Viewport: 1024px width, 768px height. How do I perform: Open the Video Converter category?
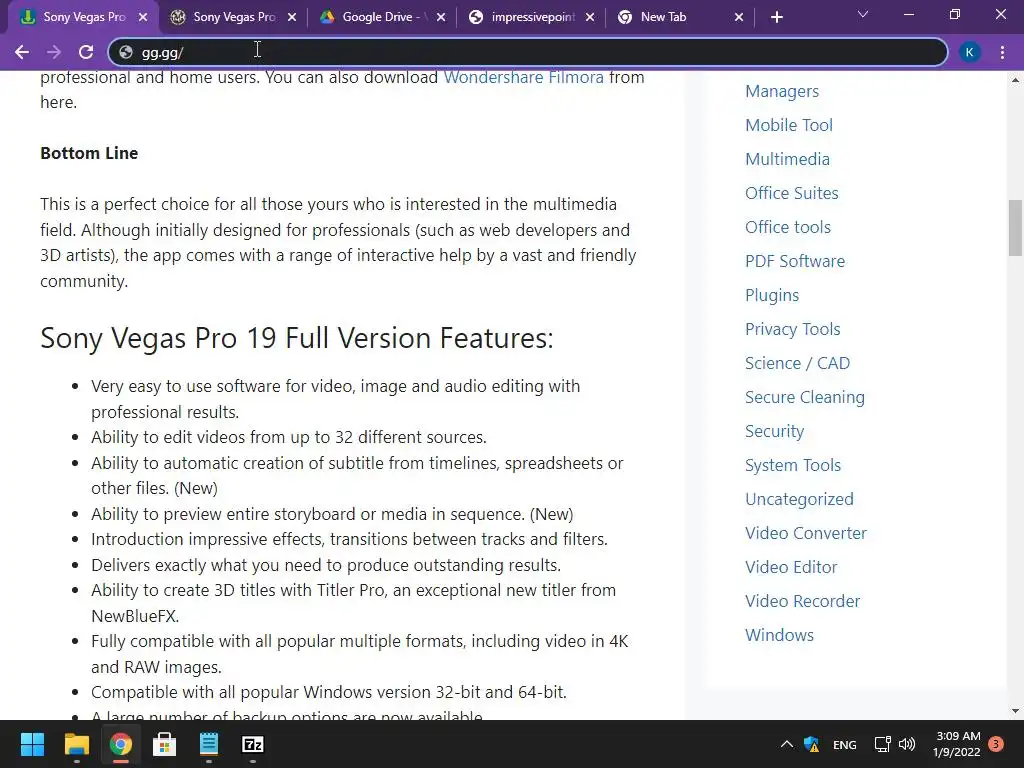point(806,533)
